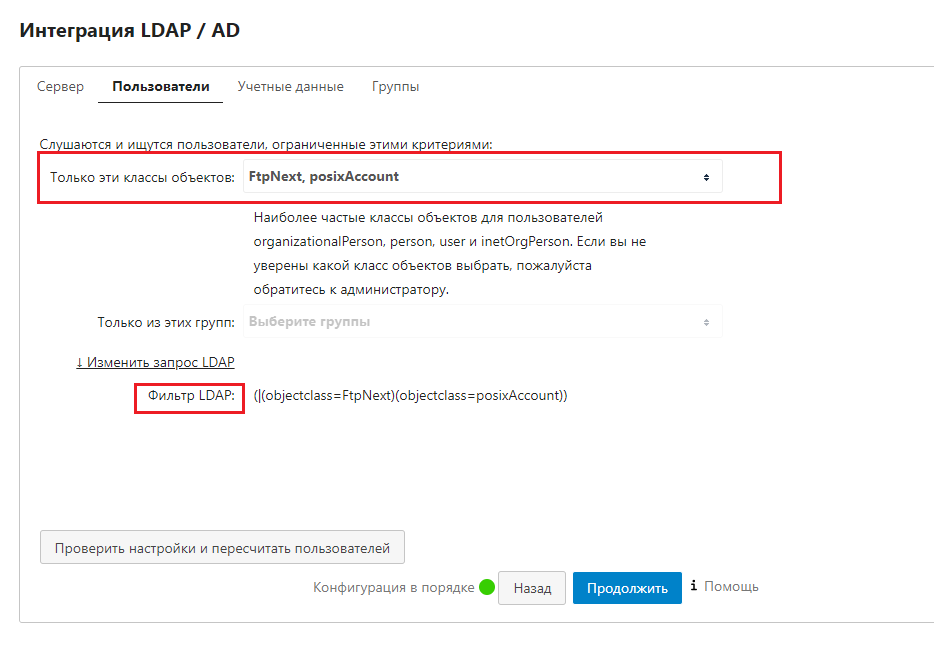Screen dimensions: 934x655
Task: Click the Назад button
Action: [532, 589]
